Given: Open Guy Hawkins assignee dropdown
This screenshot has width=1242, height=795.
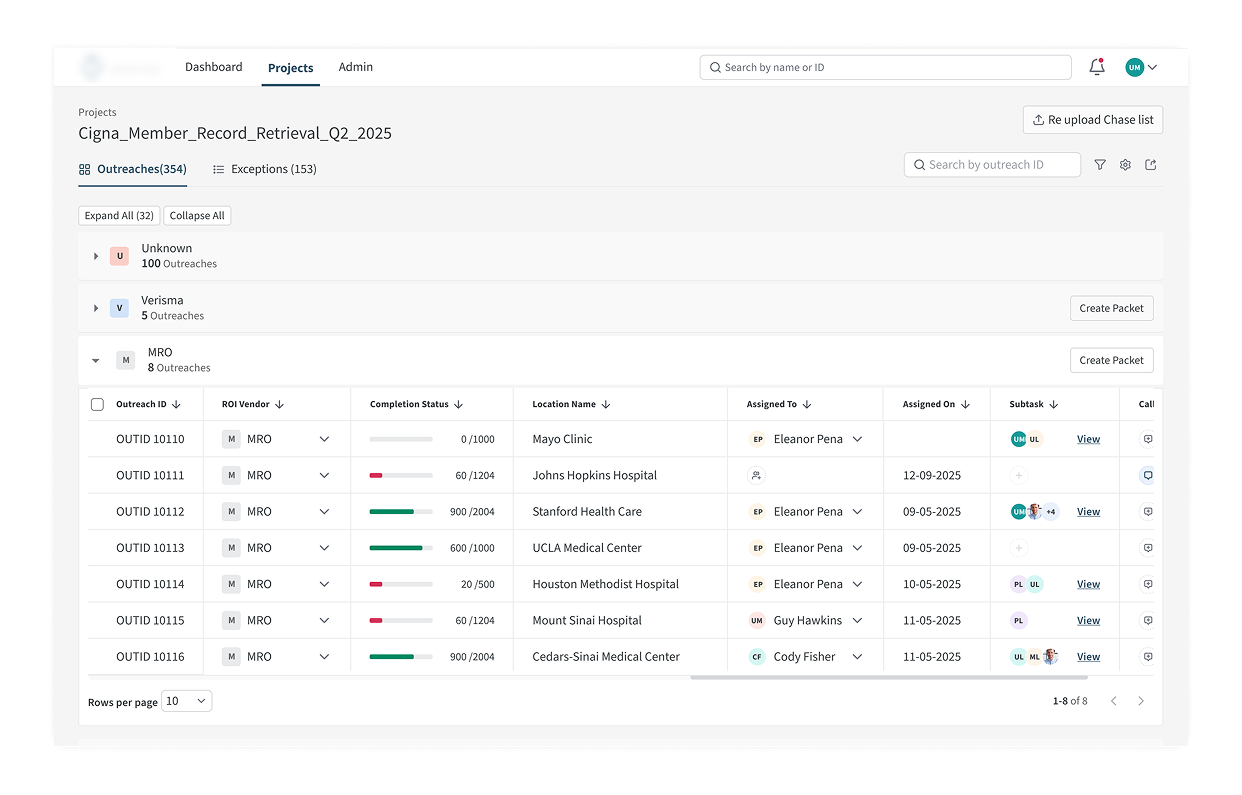Looking at the screenshot, I should point(857,621).
